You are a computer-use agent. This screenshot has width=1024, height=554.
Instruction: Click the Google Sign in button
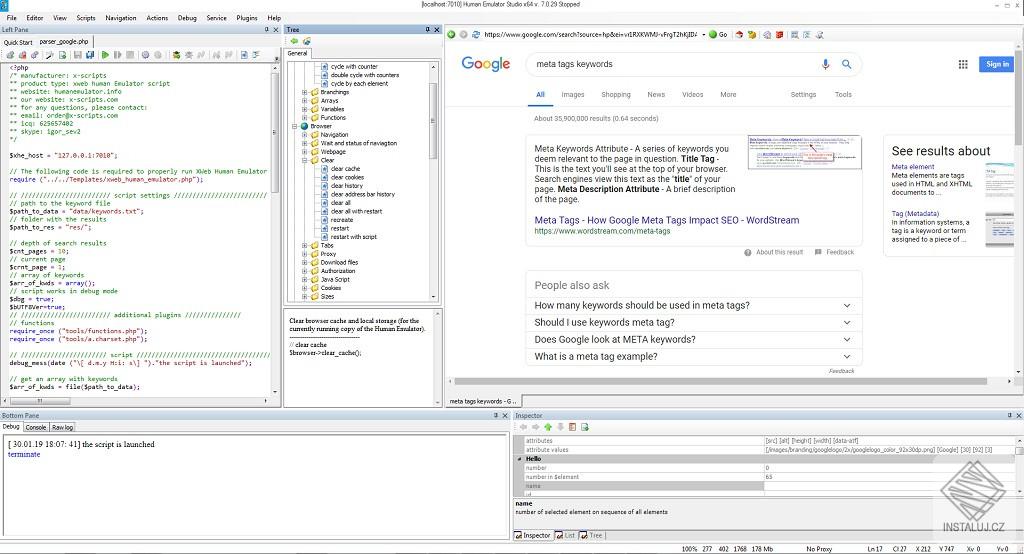point(997,64)
